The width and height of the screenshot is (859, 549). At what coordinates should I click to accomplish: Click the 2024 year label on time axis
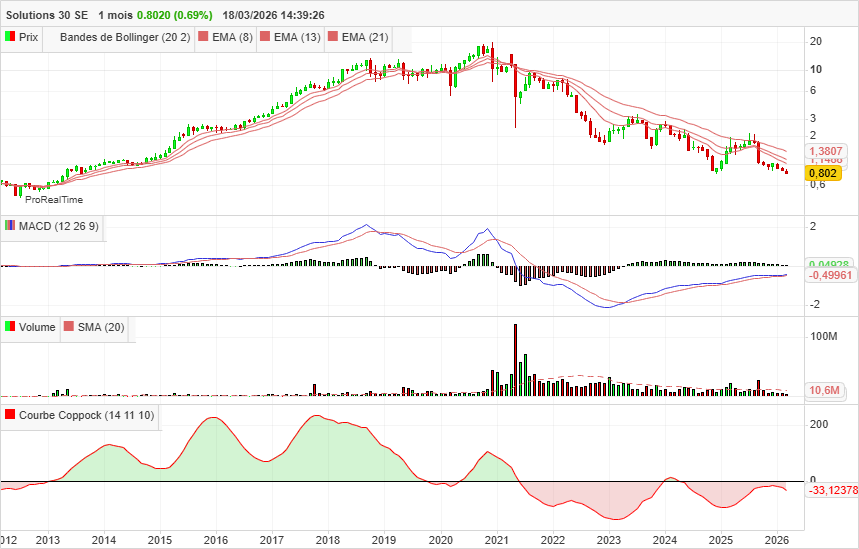665,540
